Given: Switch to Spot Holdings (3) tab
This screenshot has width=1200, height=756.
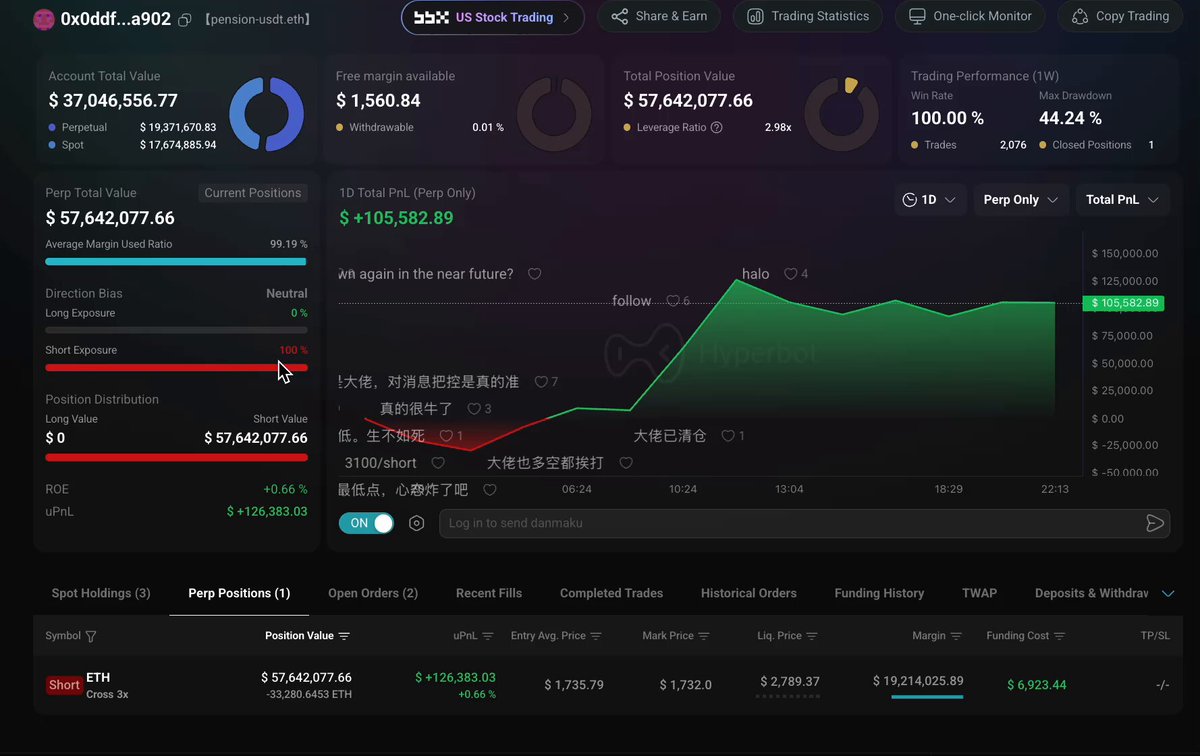Looking at the screenshot, I should pyautogui.click(x=101, y=593).
